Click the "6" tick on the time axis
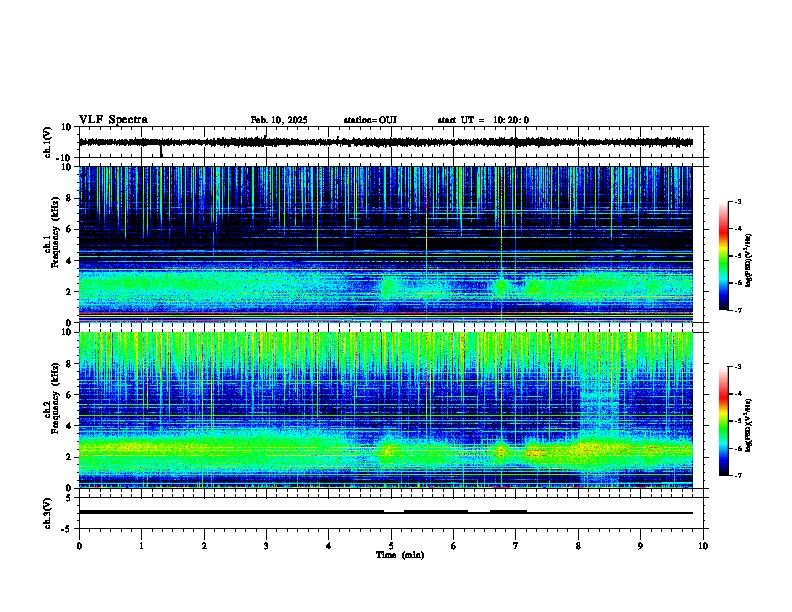 coord(453,546)
